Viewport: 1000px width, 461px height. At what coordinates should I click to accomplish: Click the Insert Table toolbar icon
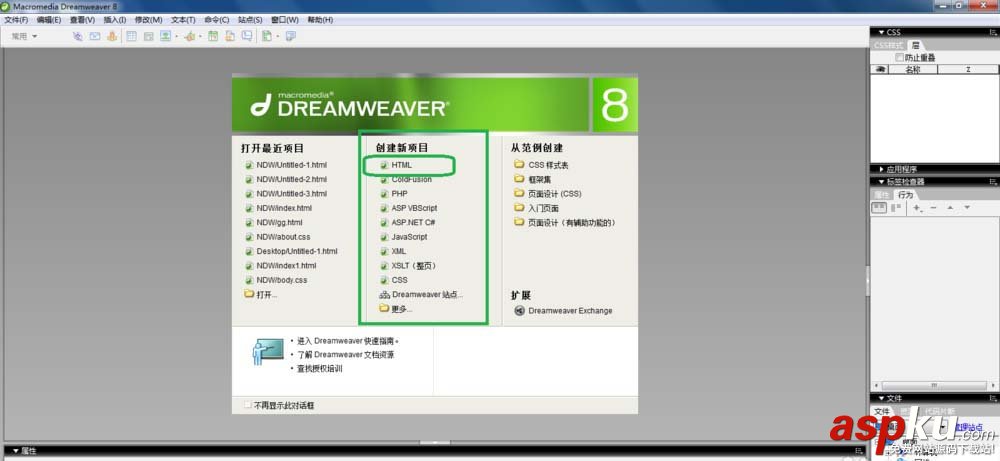pyautogui.click(x=131, y=36)
